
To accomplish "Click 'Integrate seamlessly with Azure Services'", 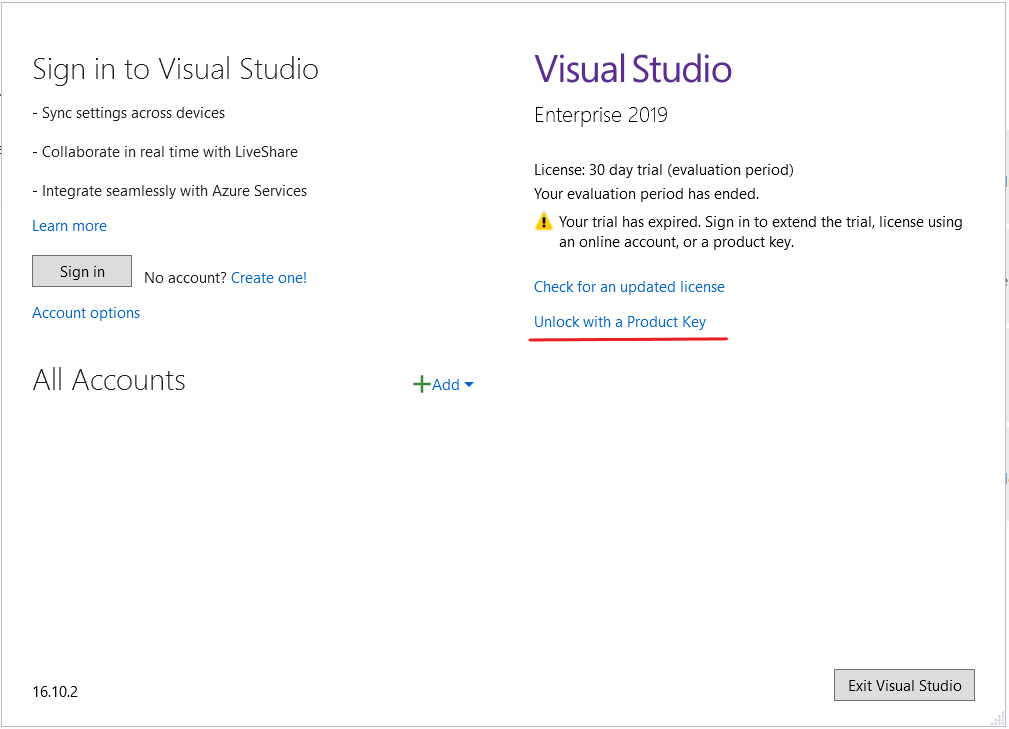I will tap(170, 191).
